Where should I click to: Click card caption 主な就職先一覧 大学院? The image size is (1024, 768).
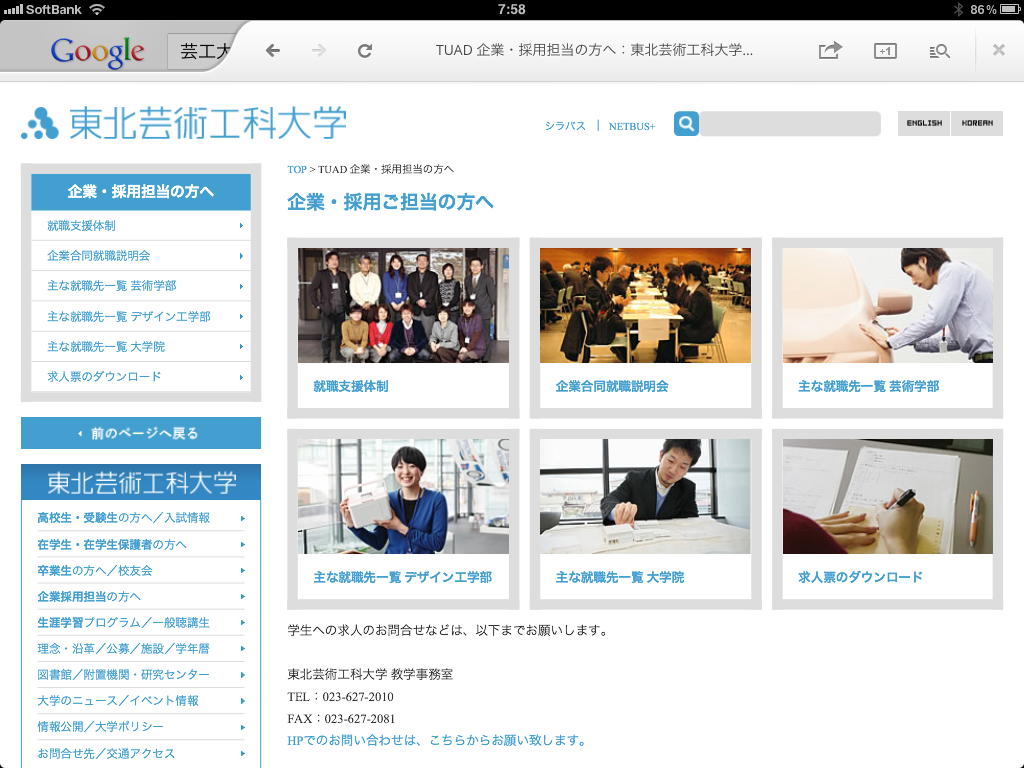click(620, 577)
